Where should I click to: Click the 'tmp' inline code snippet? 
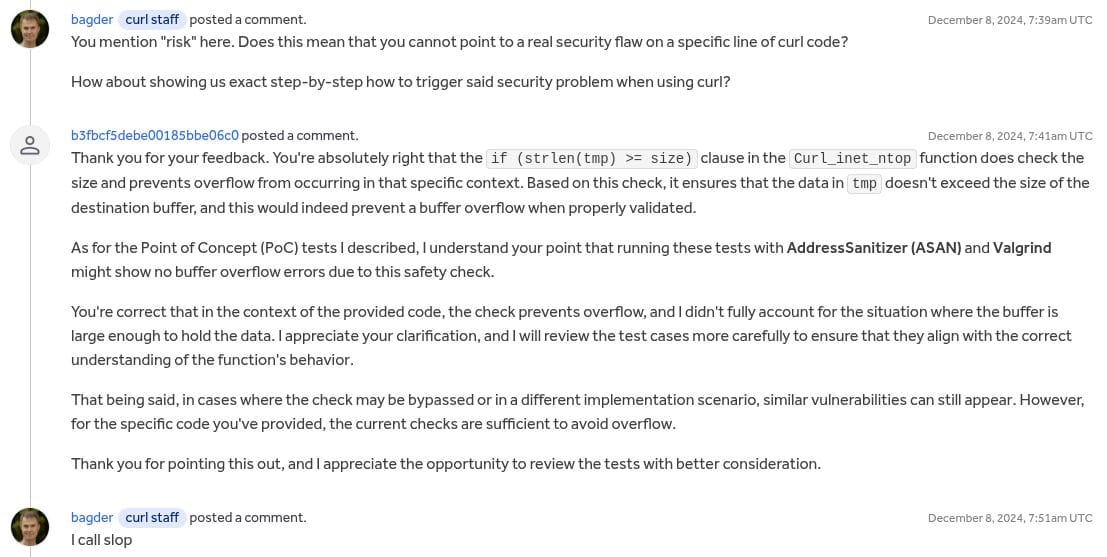864,183
